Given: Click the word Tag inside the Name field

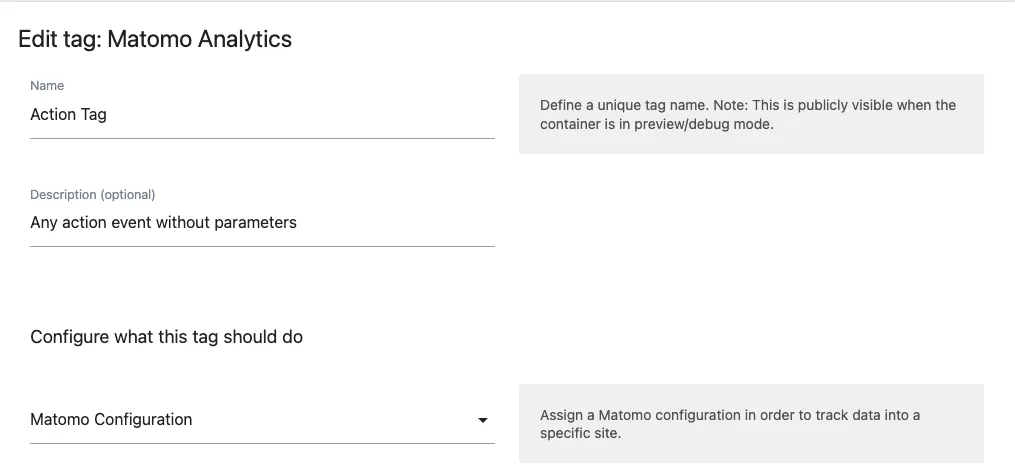Looking at the screenshot, I should click(94, 115).
